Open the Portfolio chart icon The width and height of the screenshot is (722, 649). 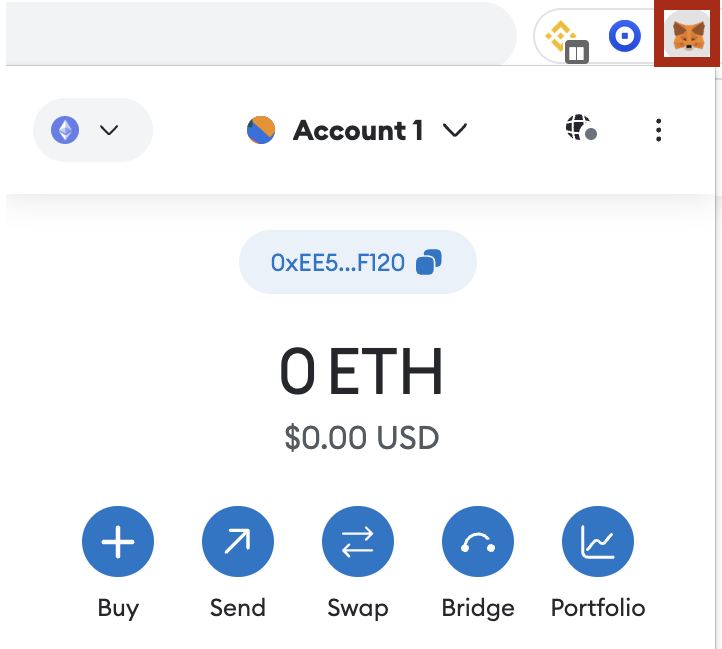(x=598, y=543)
